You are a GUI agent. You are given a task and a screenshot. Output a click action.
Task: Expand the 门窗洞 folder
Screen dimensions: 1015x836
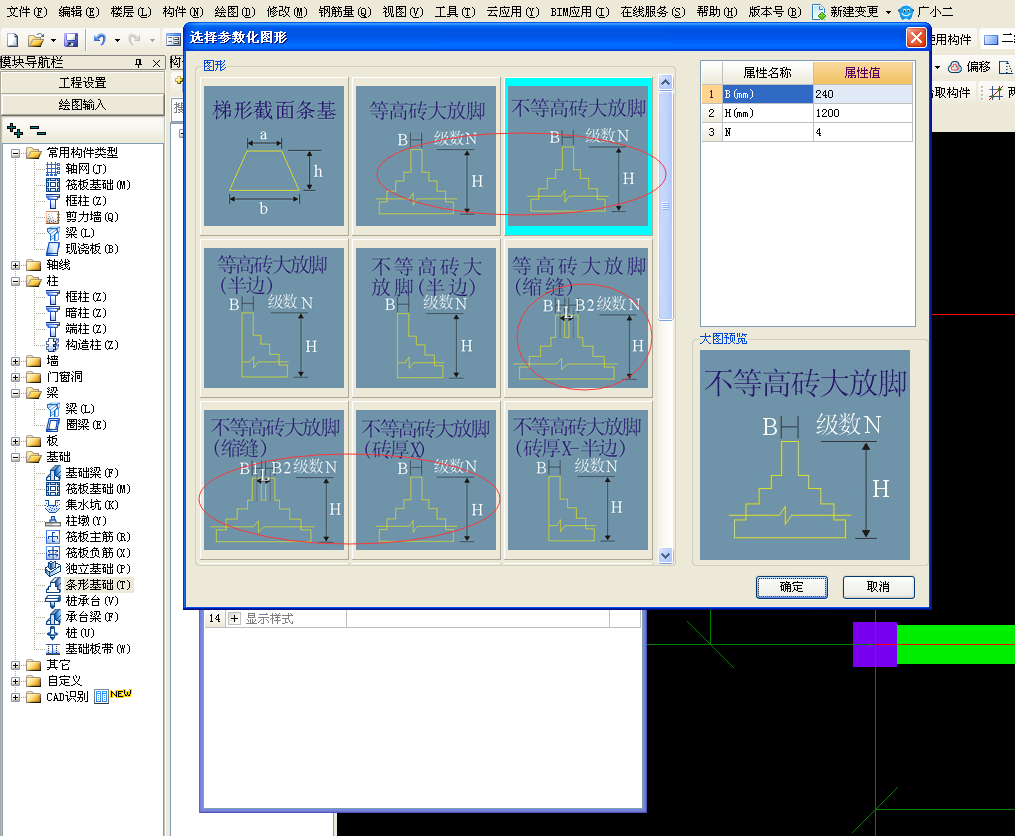(16, 378)
